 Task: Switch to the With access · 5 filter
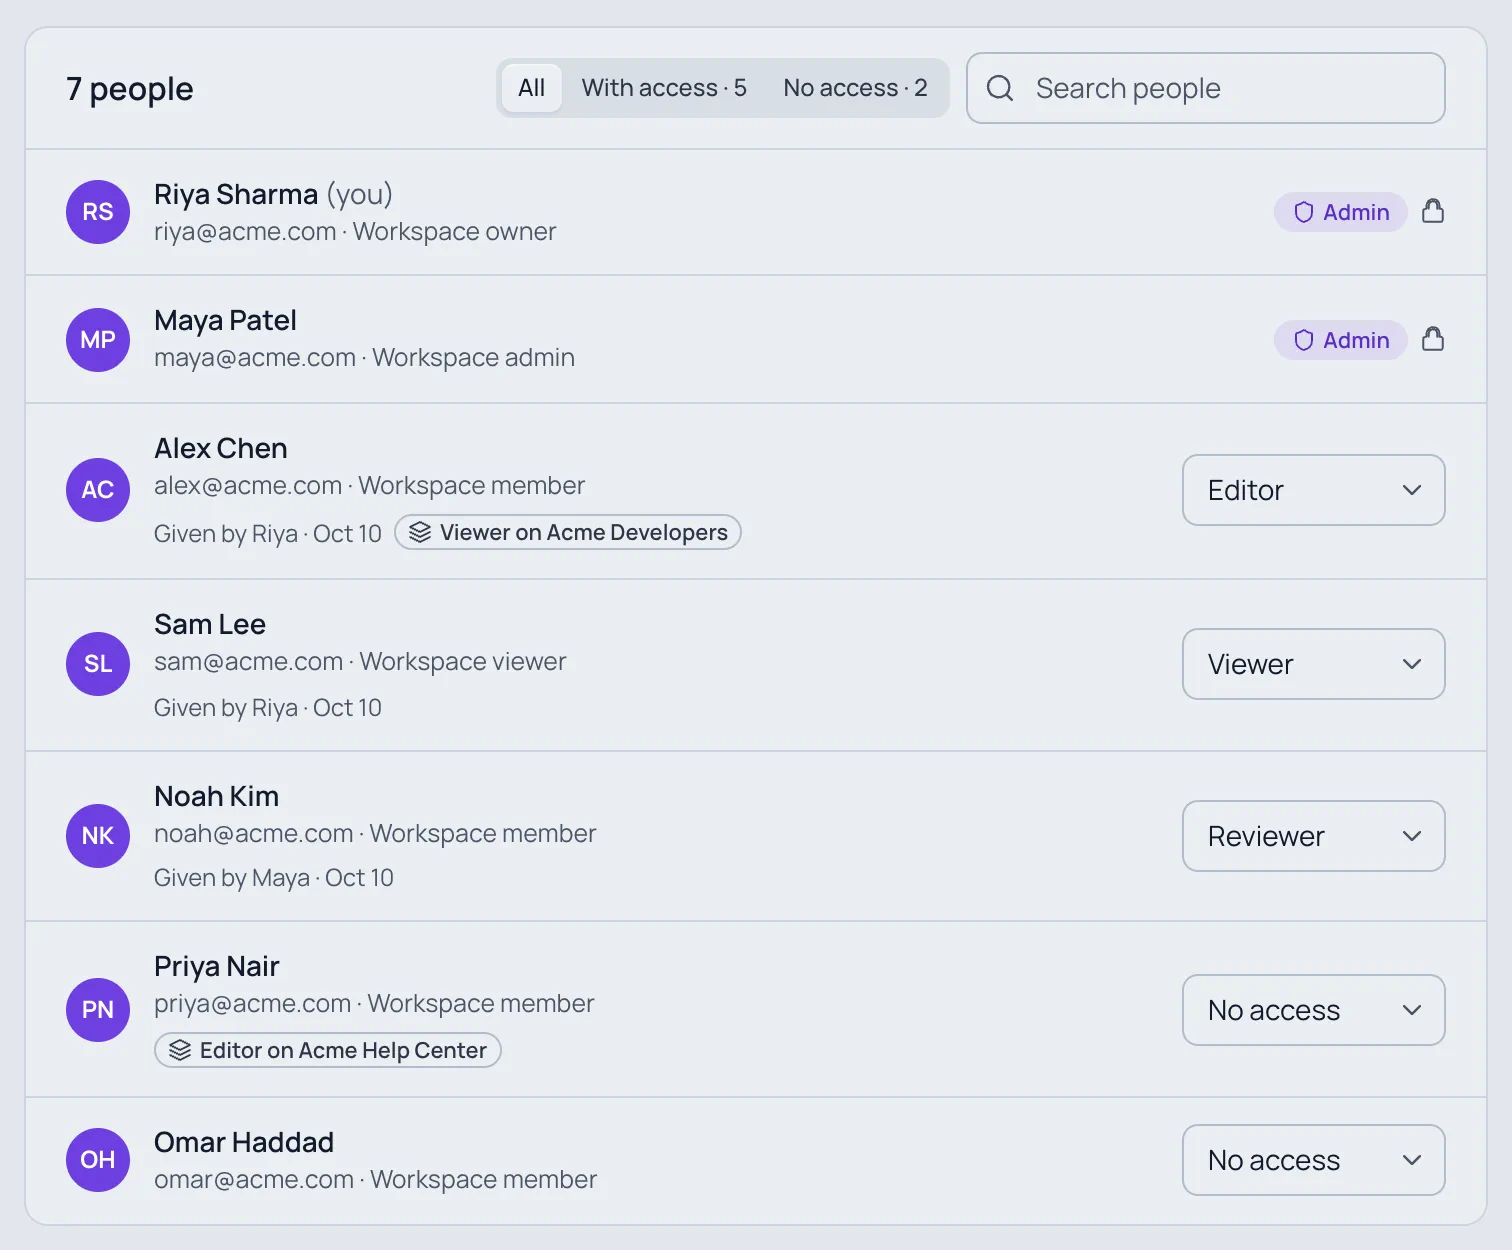click(x=664, y=88)
